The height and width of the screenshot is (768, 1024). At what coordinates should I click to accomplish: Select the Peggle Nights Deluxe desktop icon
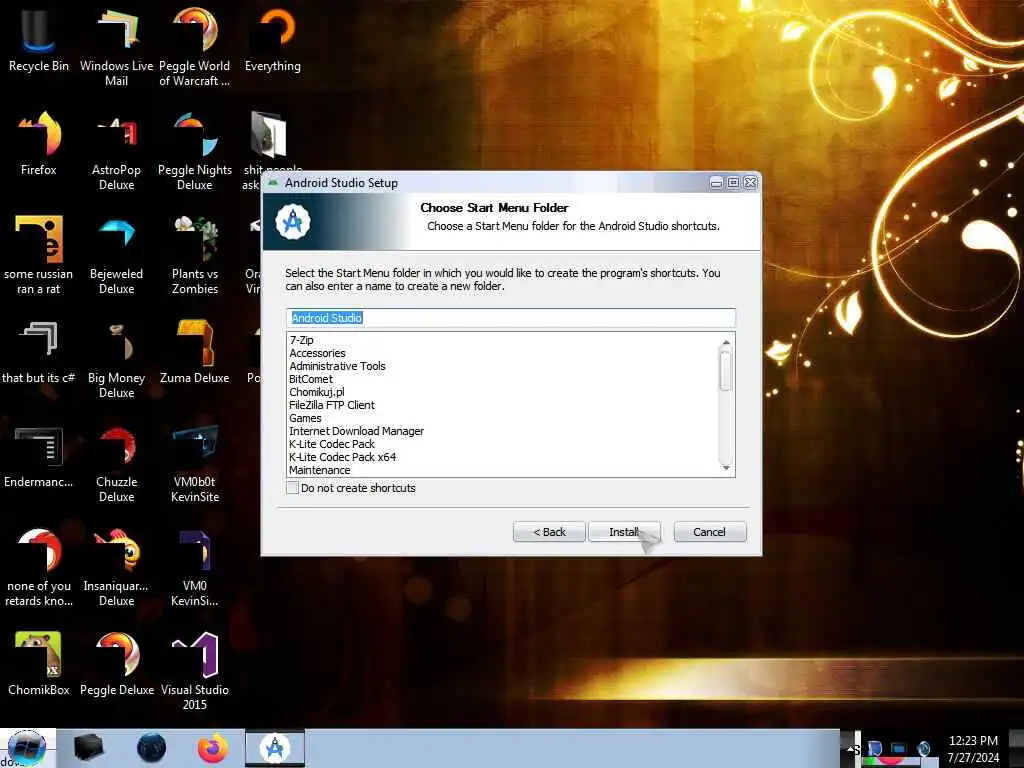(195, 150)
